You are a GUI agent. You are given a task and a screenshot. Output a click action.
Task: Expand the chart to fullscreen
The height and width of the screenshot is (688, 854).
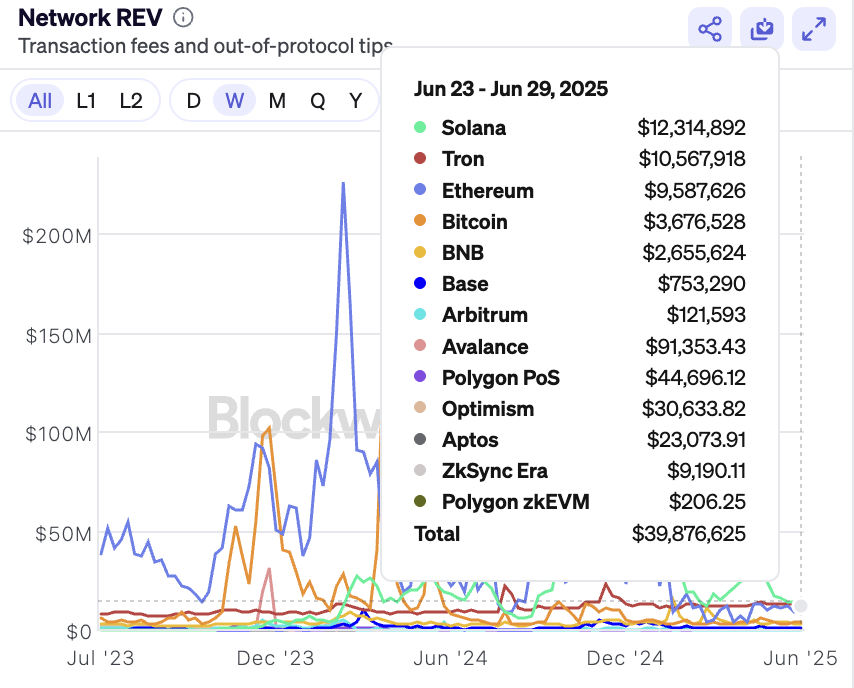813,28
